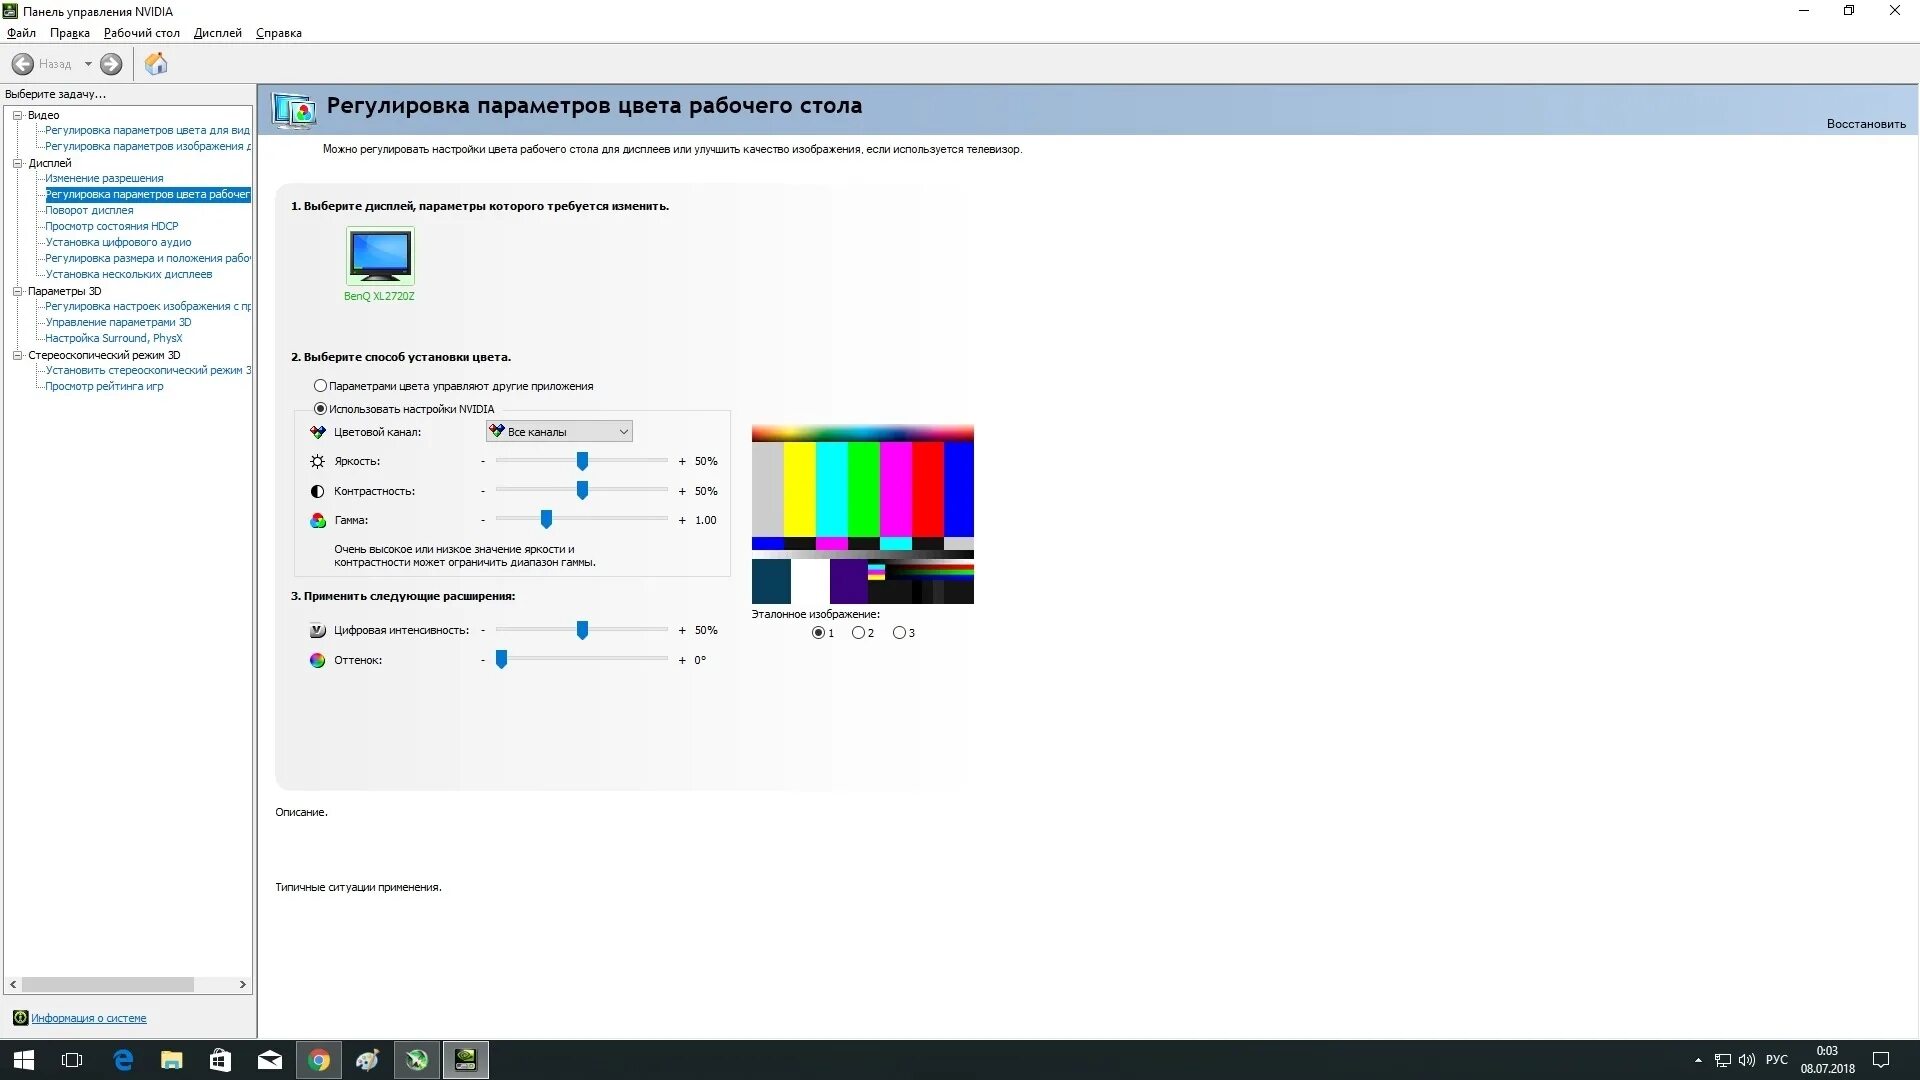The height and width of the screenshot is (1080, 1920).
Task: Collapse the Параметры 3D tree node
Action: click(x=17, y=291)
